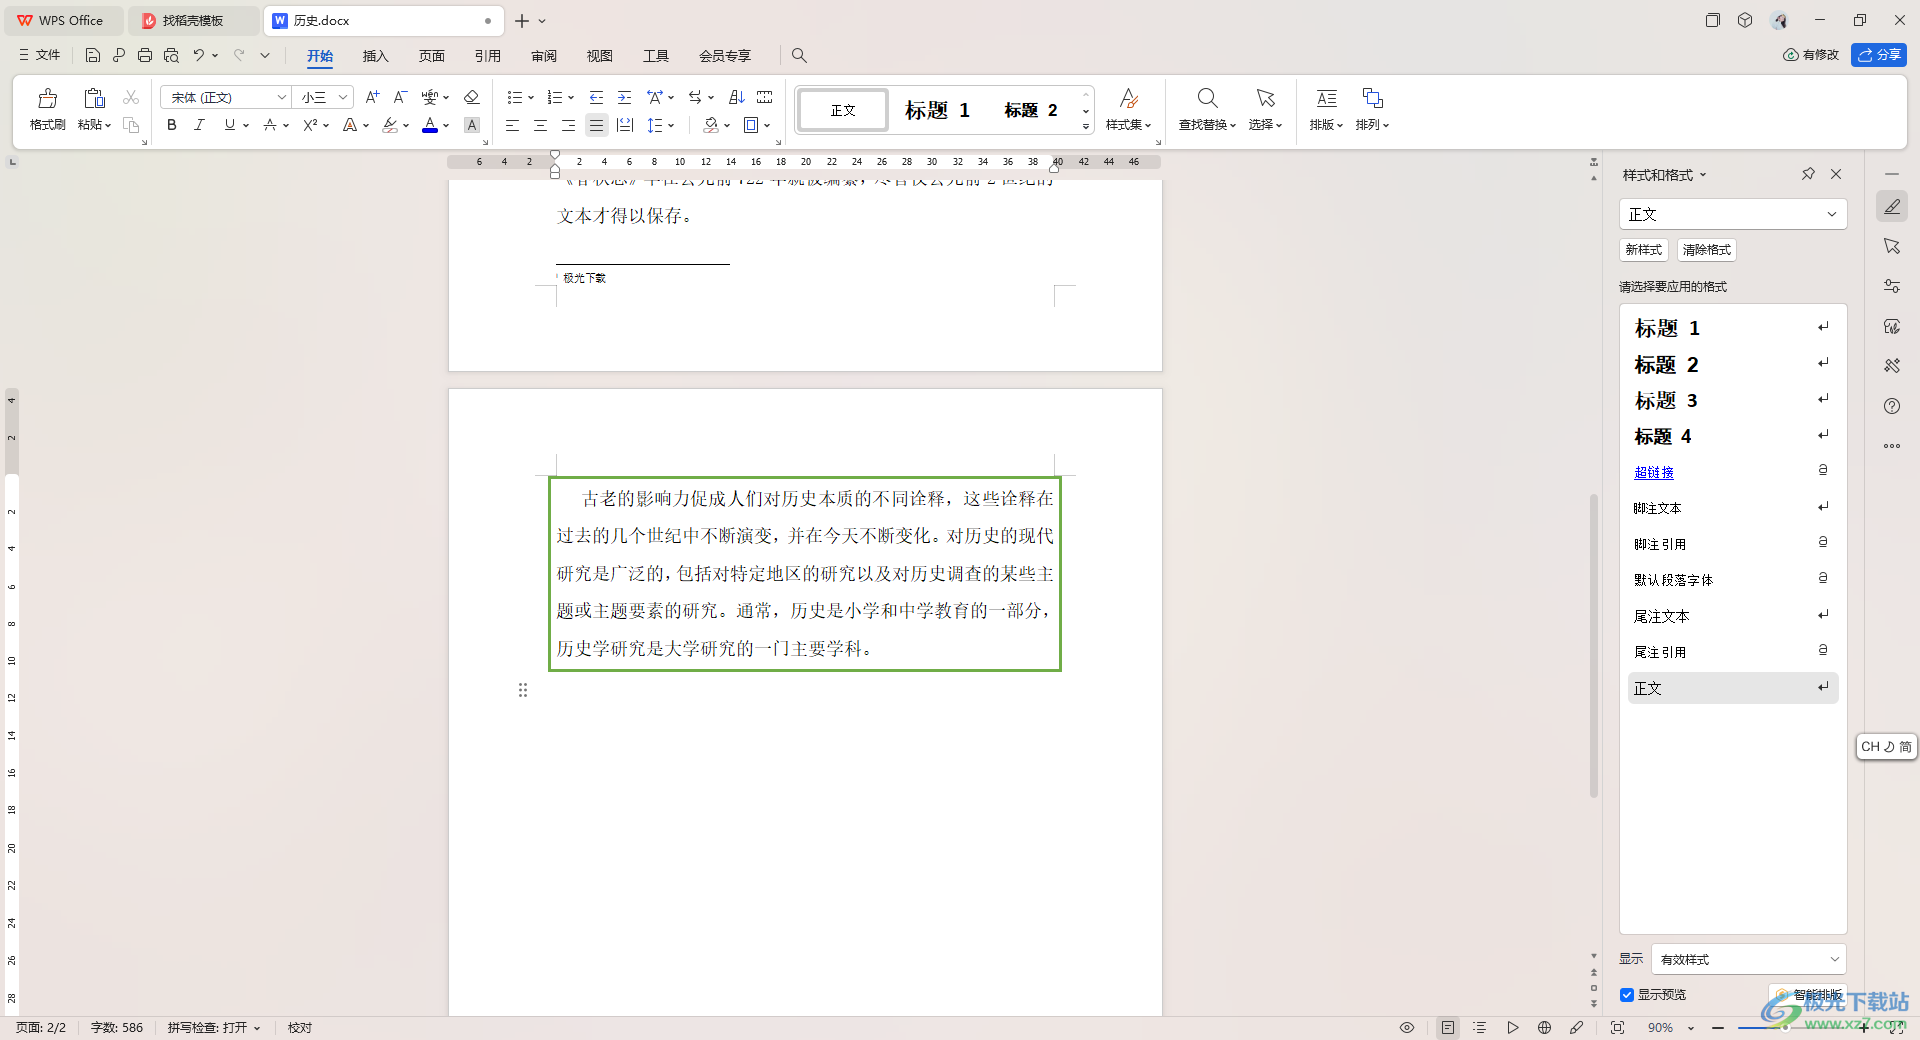Click the Proofread (校对) status bar button
This screenshot has height=1040, width=1920.
pos(299,1028)
